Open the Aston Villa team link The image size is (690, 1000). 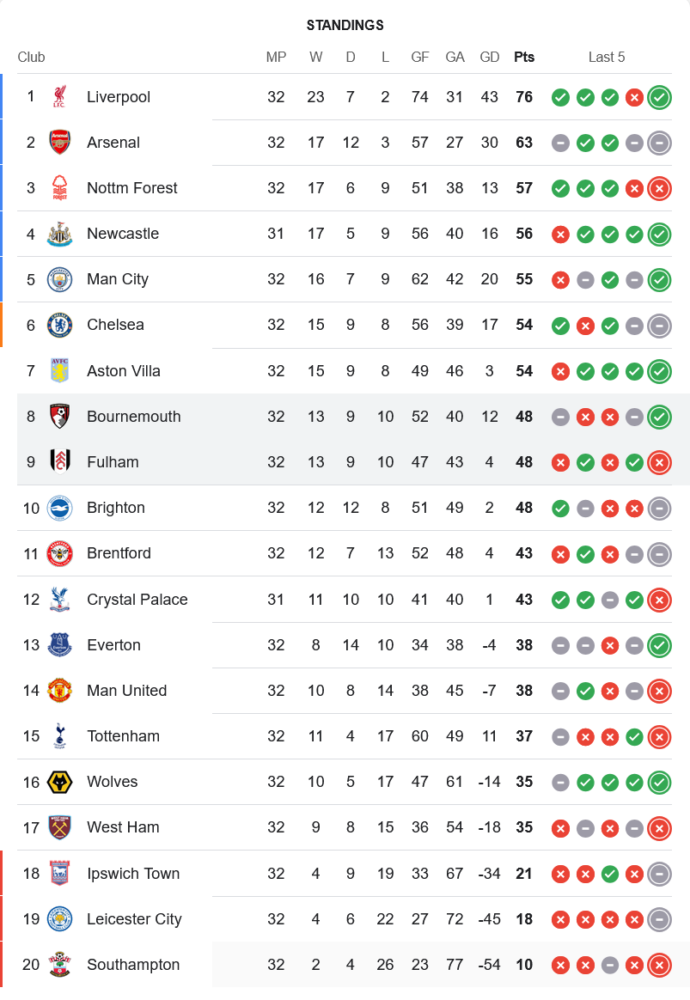tap(123, 371)
